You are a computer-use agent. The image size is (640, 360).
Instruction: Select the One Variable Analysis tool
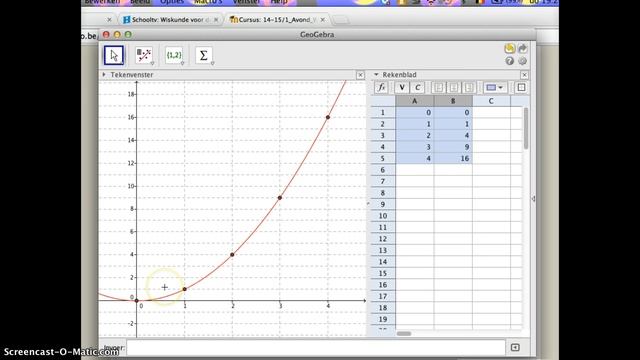point(144,55)
